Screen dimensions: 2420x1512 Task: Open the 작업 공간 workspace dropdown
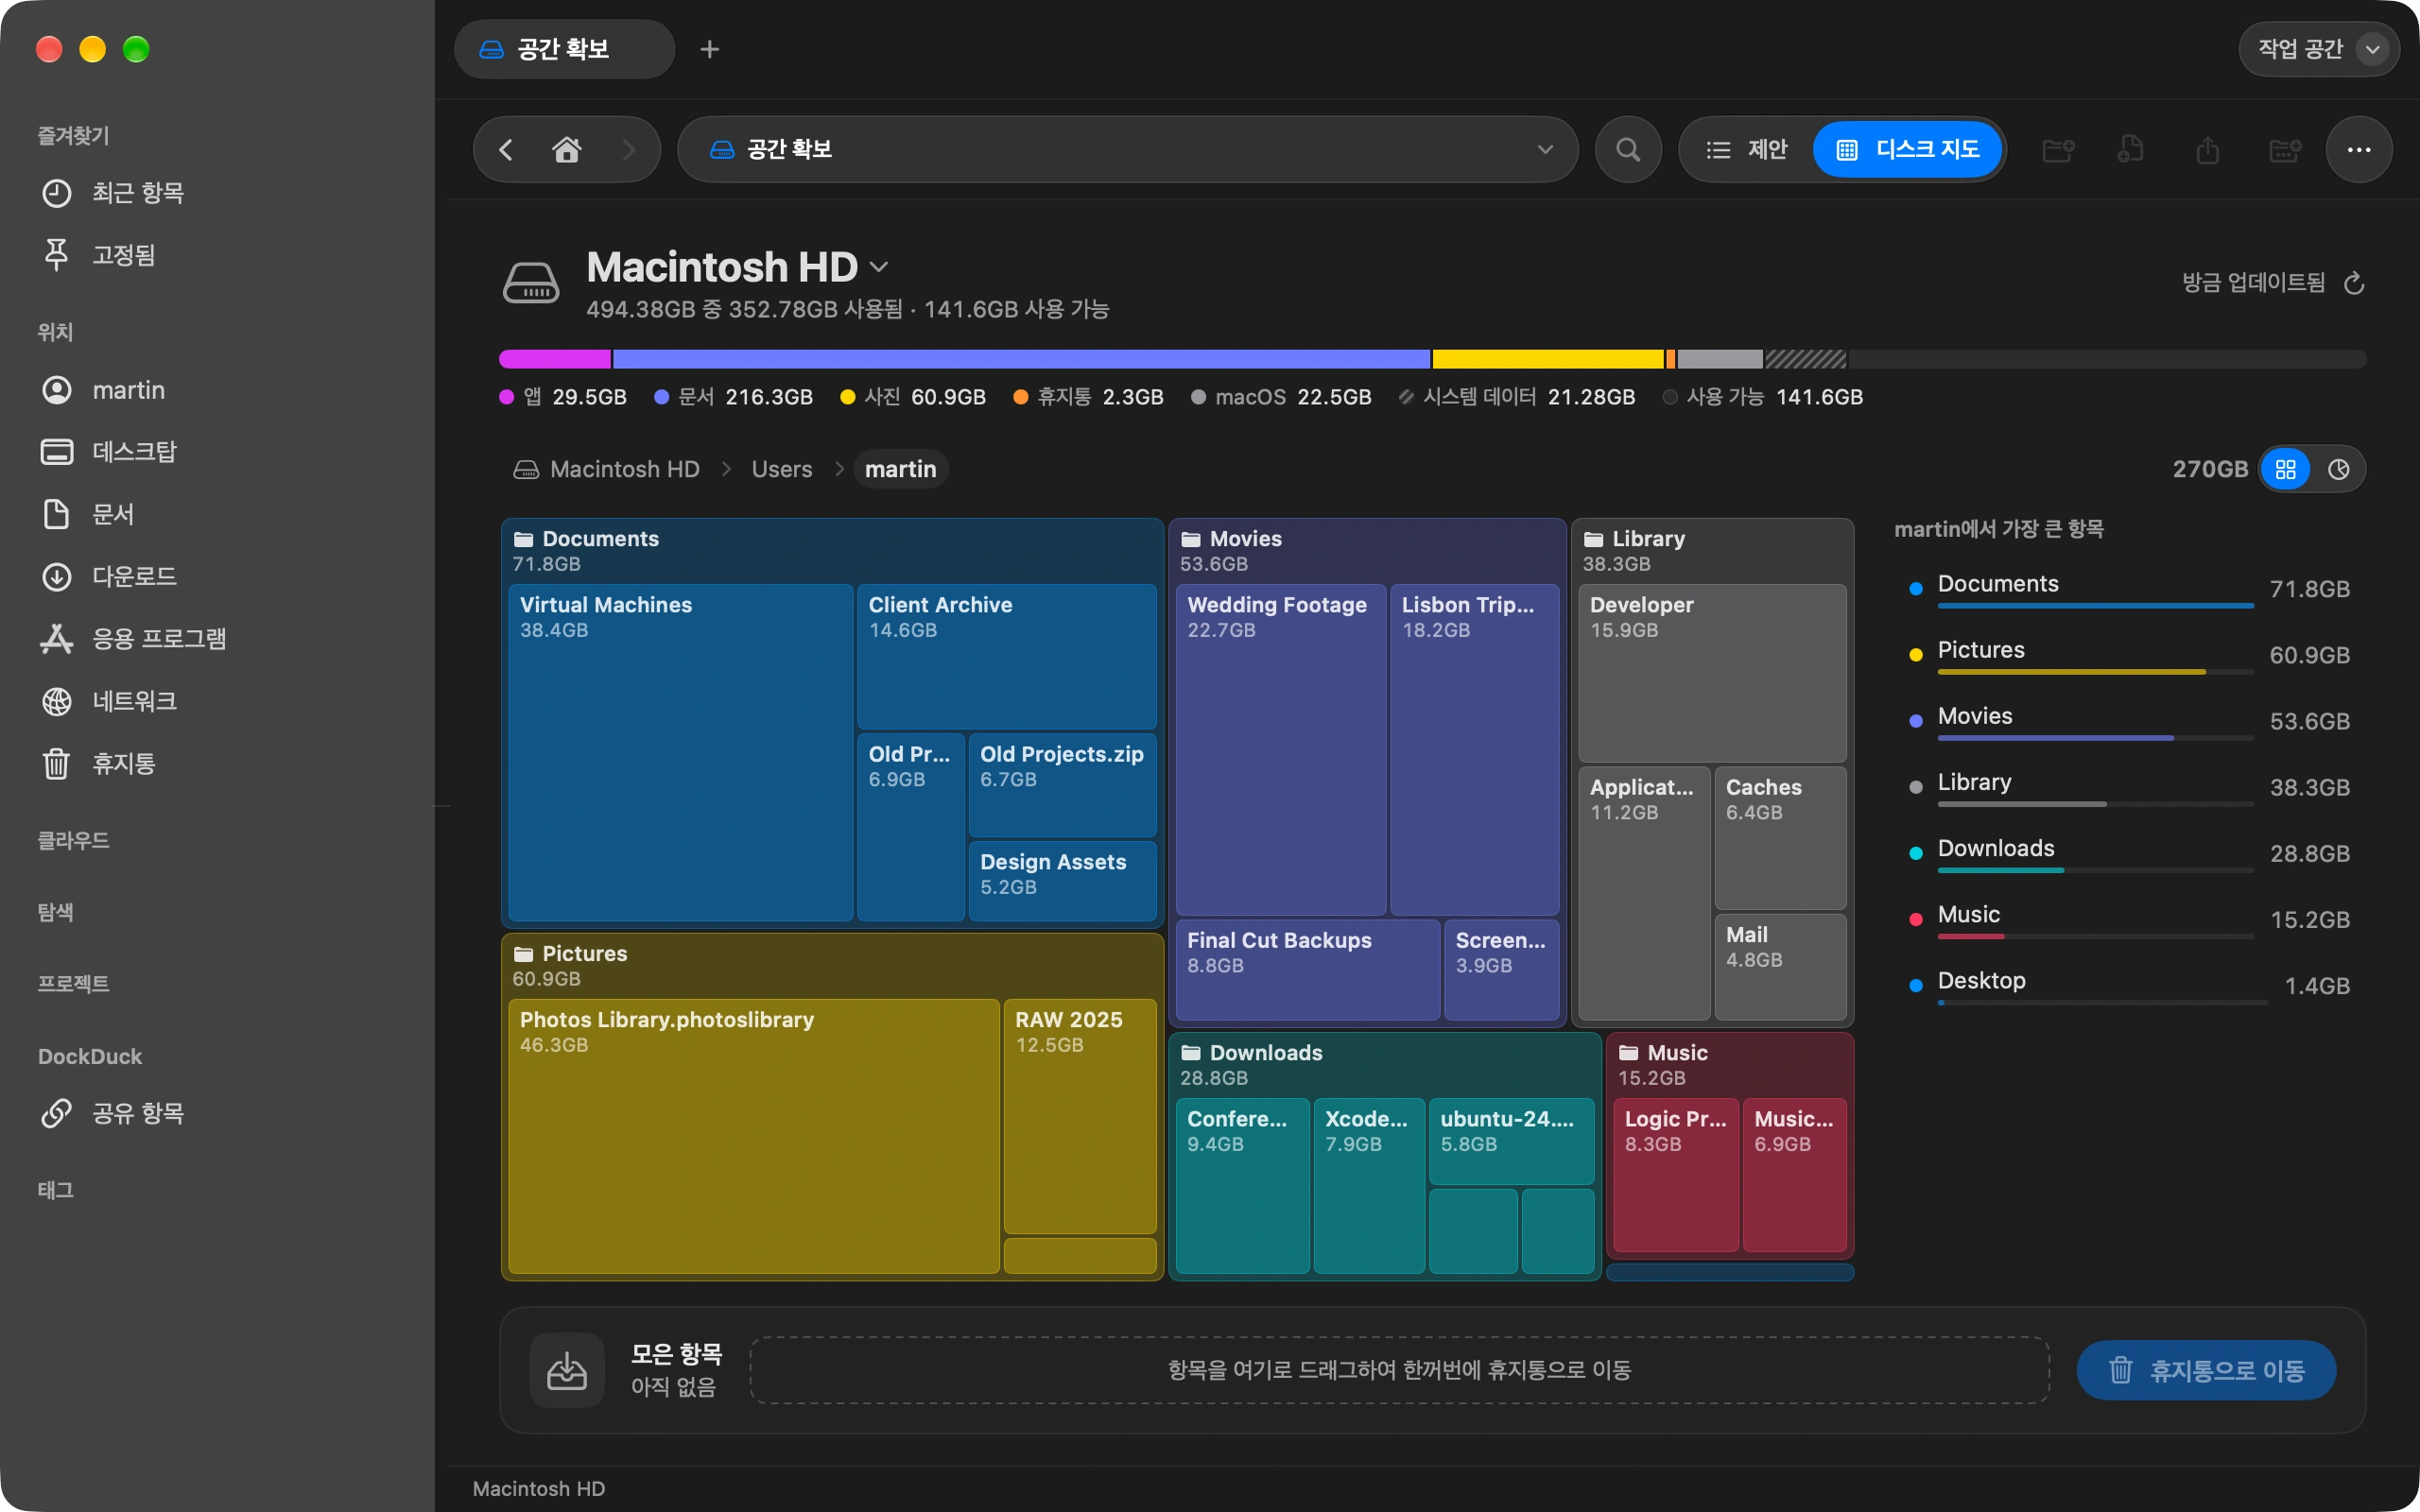point(2319,49)
